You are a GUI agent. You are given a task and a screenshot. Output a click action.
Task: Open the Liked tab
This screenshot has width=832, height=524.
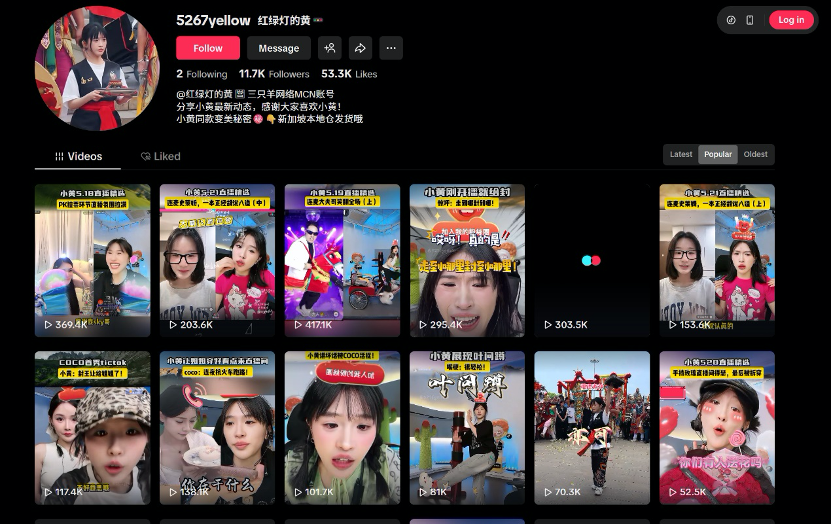pyautogui.click(x=161, y=156)
